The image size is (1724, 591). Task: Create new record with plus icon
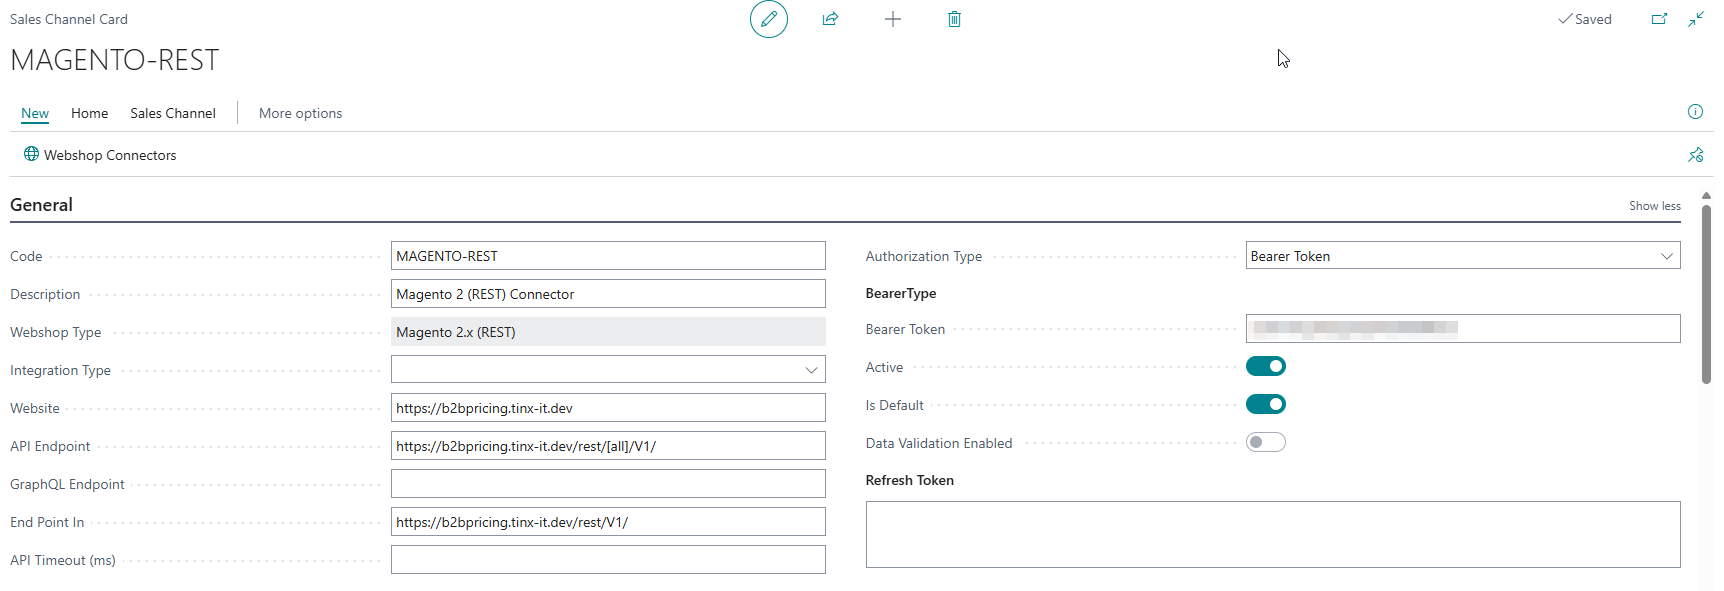tap(893, 19)
